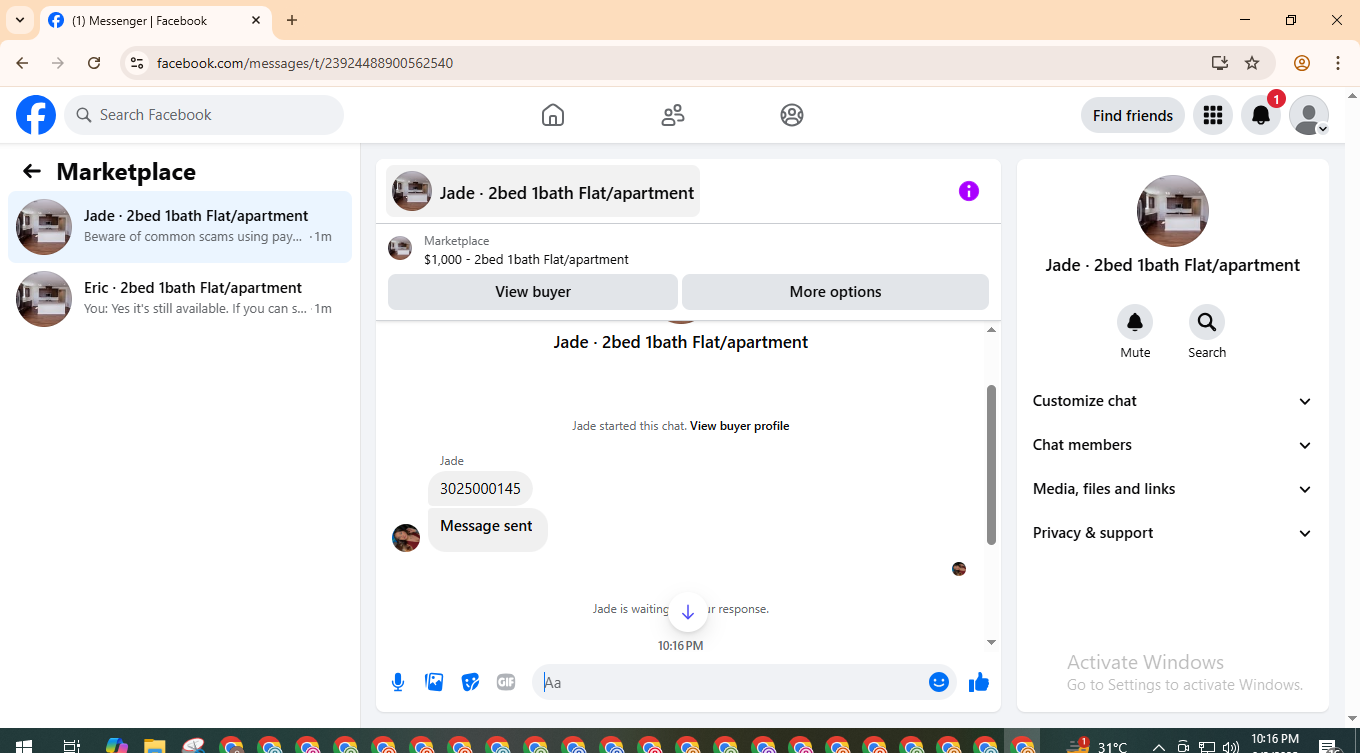Open the Windows Start button
This screenshot has height=753, width=1360.
pyautogui.click(x=23, y=746)
